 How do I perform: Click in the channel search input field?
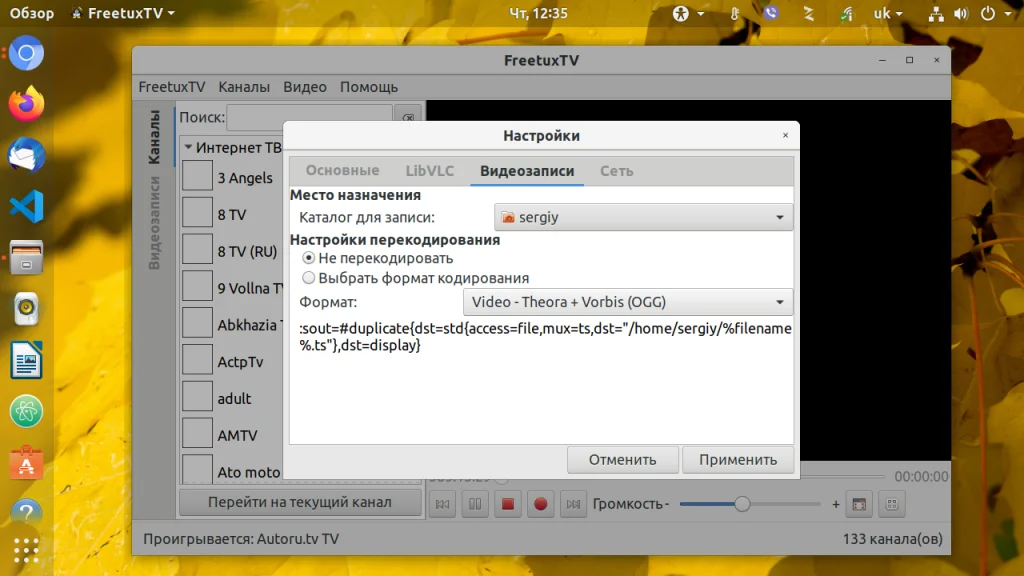310,118
